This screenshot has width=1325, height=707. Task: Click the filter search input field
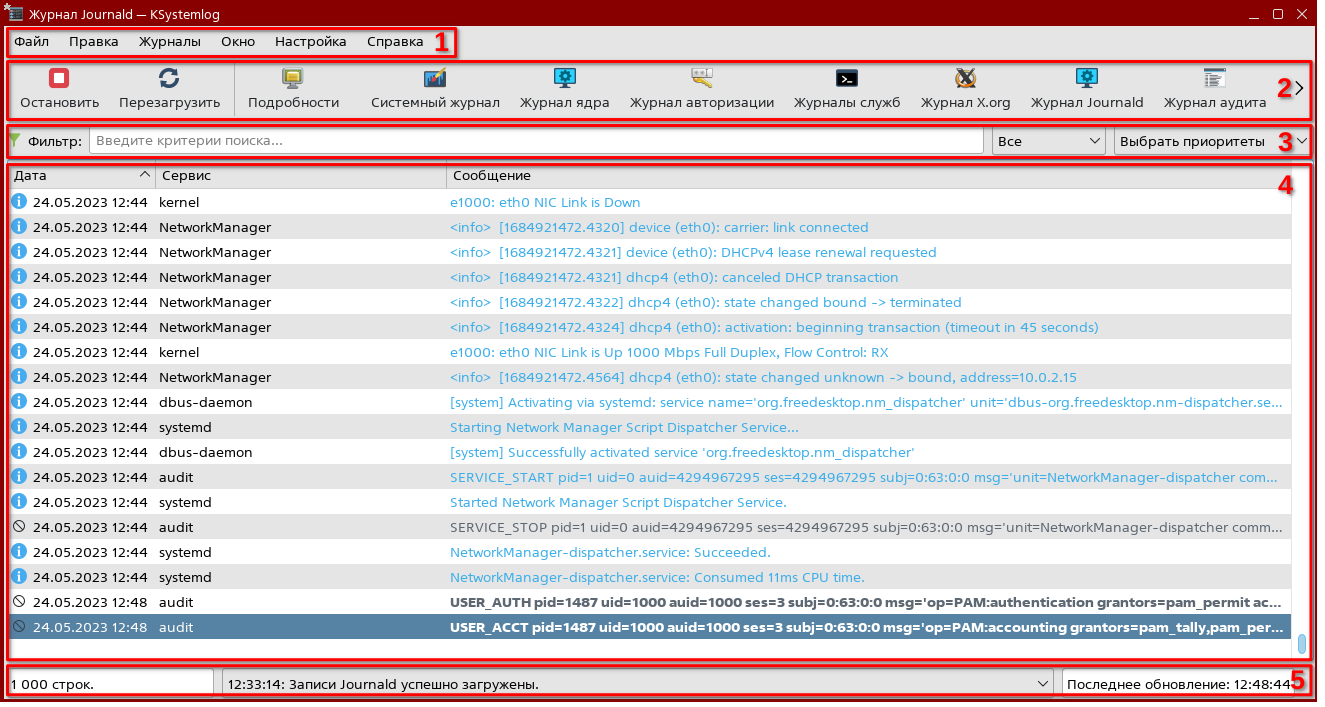click(x=535, y=141)
